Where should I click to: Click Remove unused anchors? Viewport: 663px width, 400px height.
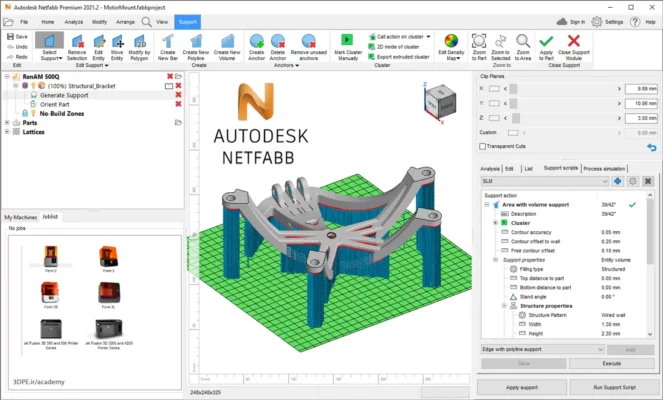[x=309, y=47]
